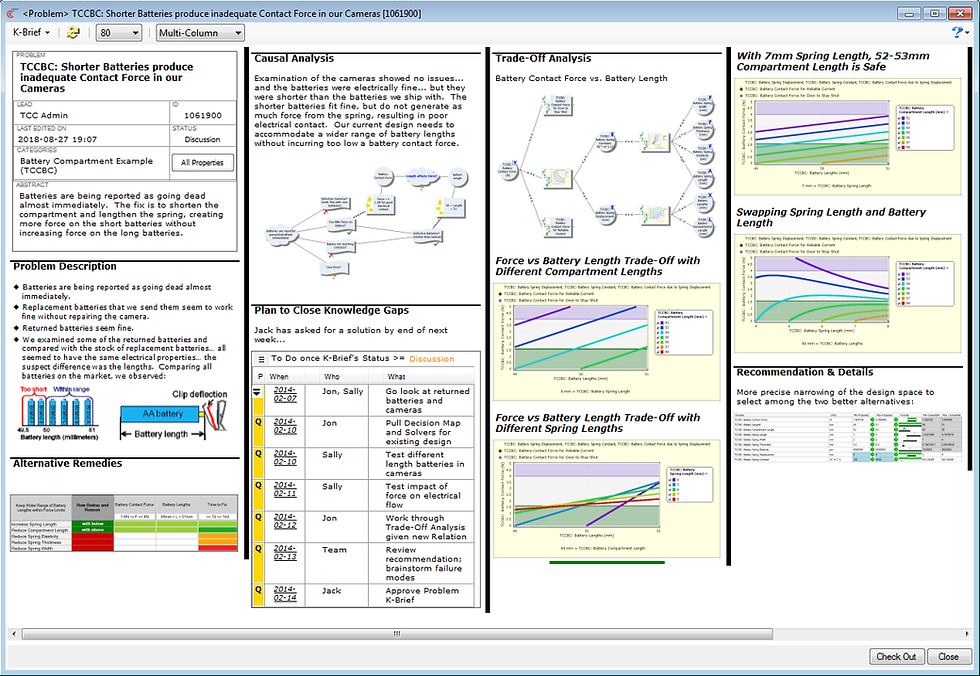The width and height of the screenshot is (980, 676).
Task: Open the Swapping Spring Length chart
Action: coord(848,294)
